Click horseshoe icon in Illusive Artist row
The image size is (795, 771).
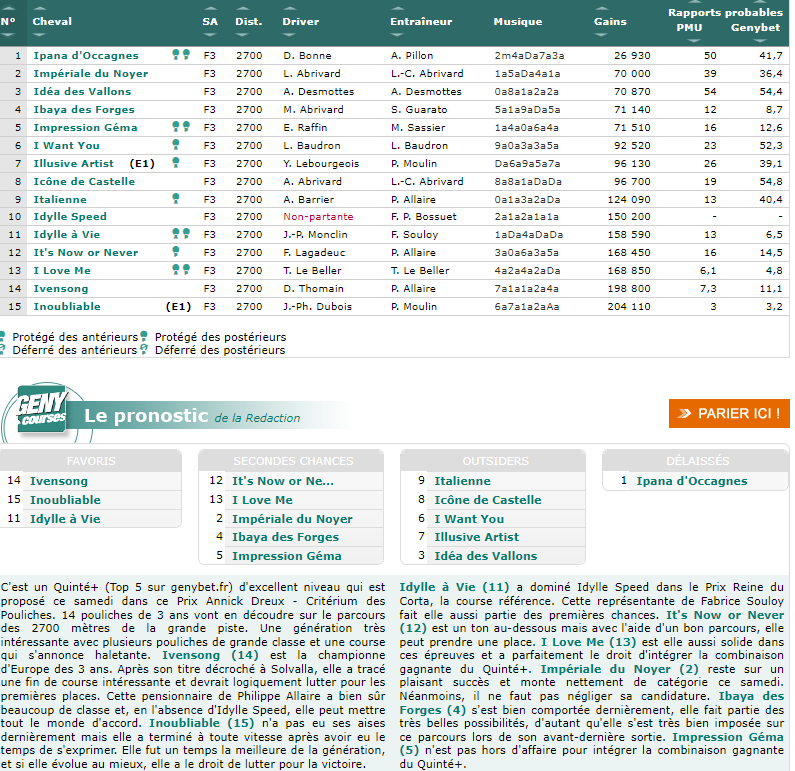(175, 163)
